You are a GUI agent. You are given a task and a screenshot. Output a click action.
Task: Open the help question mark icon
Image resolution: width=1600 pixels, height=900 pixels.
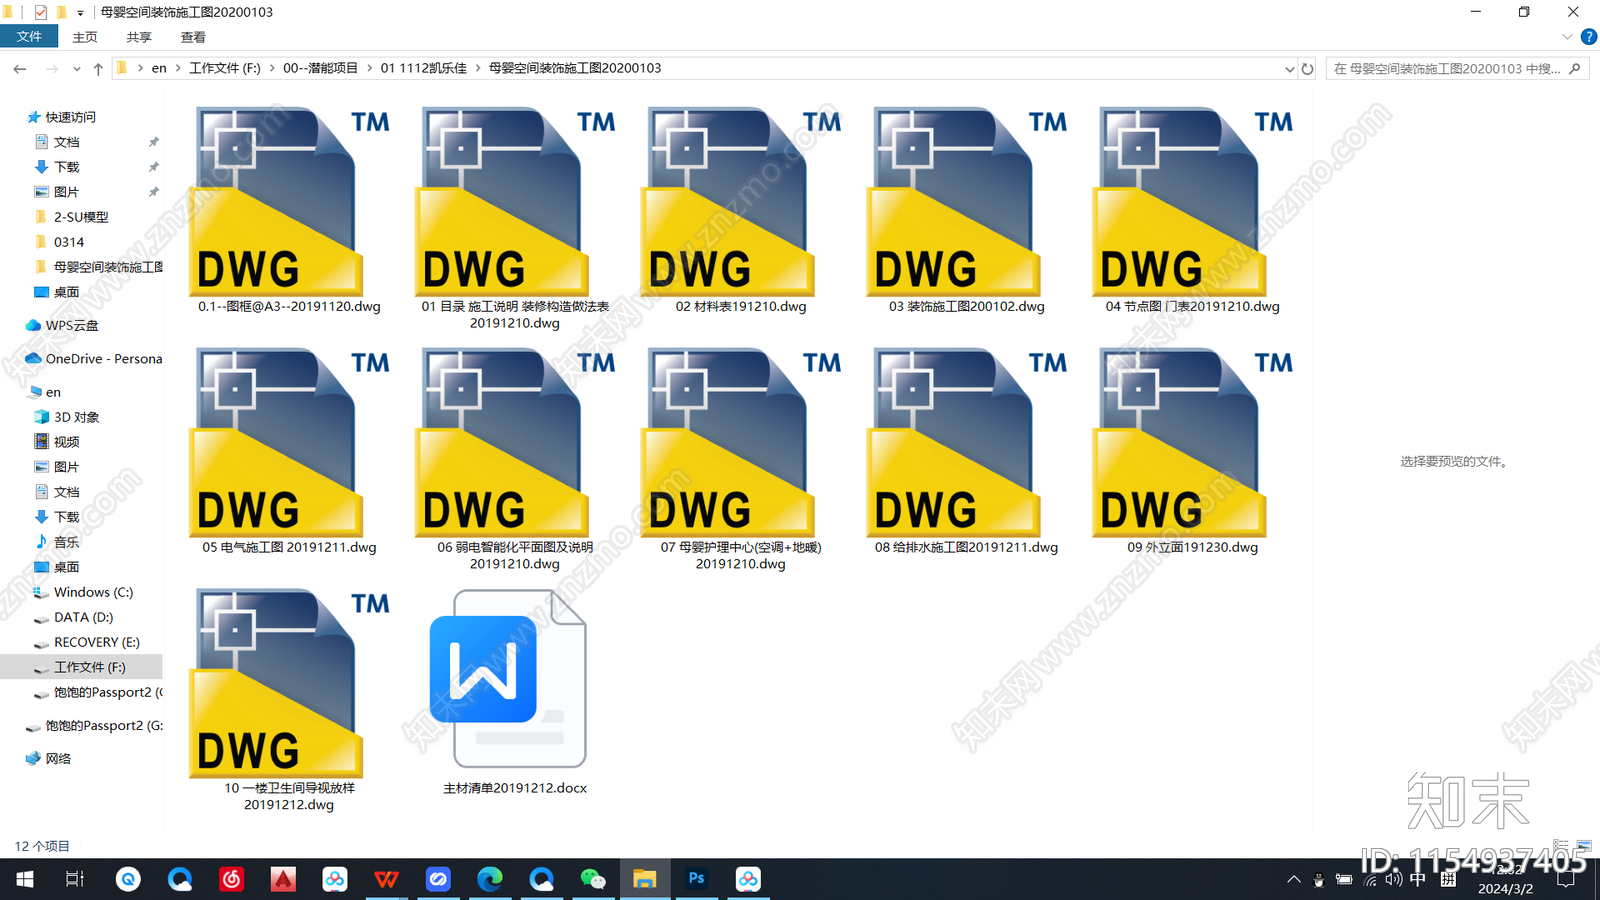coord(1588,37)
